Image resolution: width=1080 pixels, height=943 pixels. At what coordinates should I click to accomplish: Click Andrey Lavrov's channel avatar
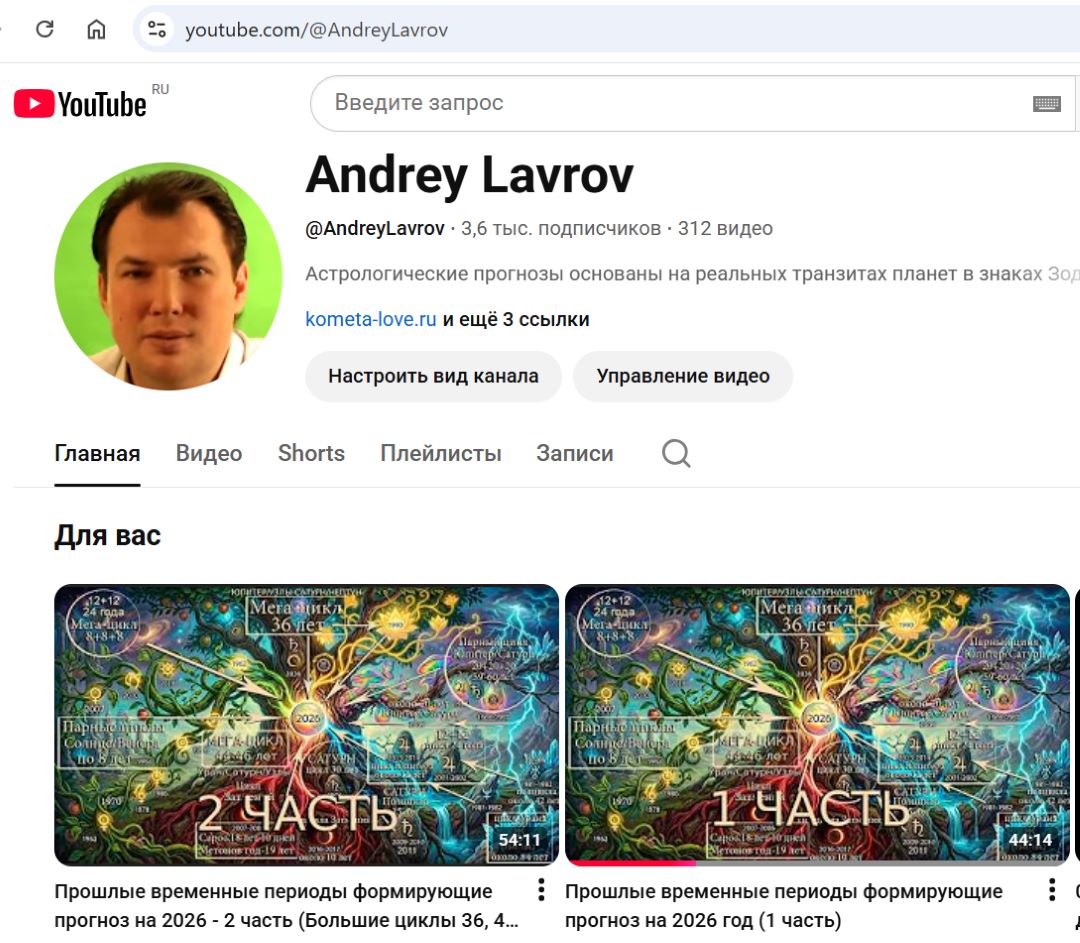click(168, 276)
